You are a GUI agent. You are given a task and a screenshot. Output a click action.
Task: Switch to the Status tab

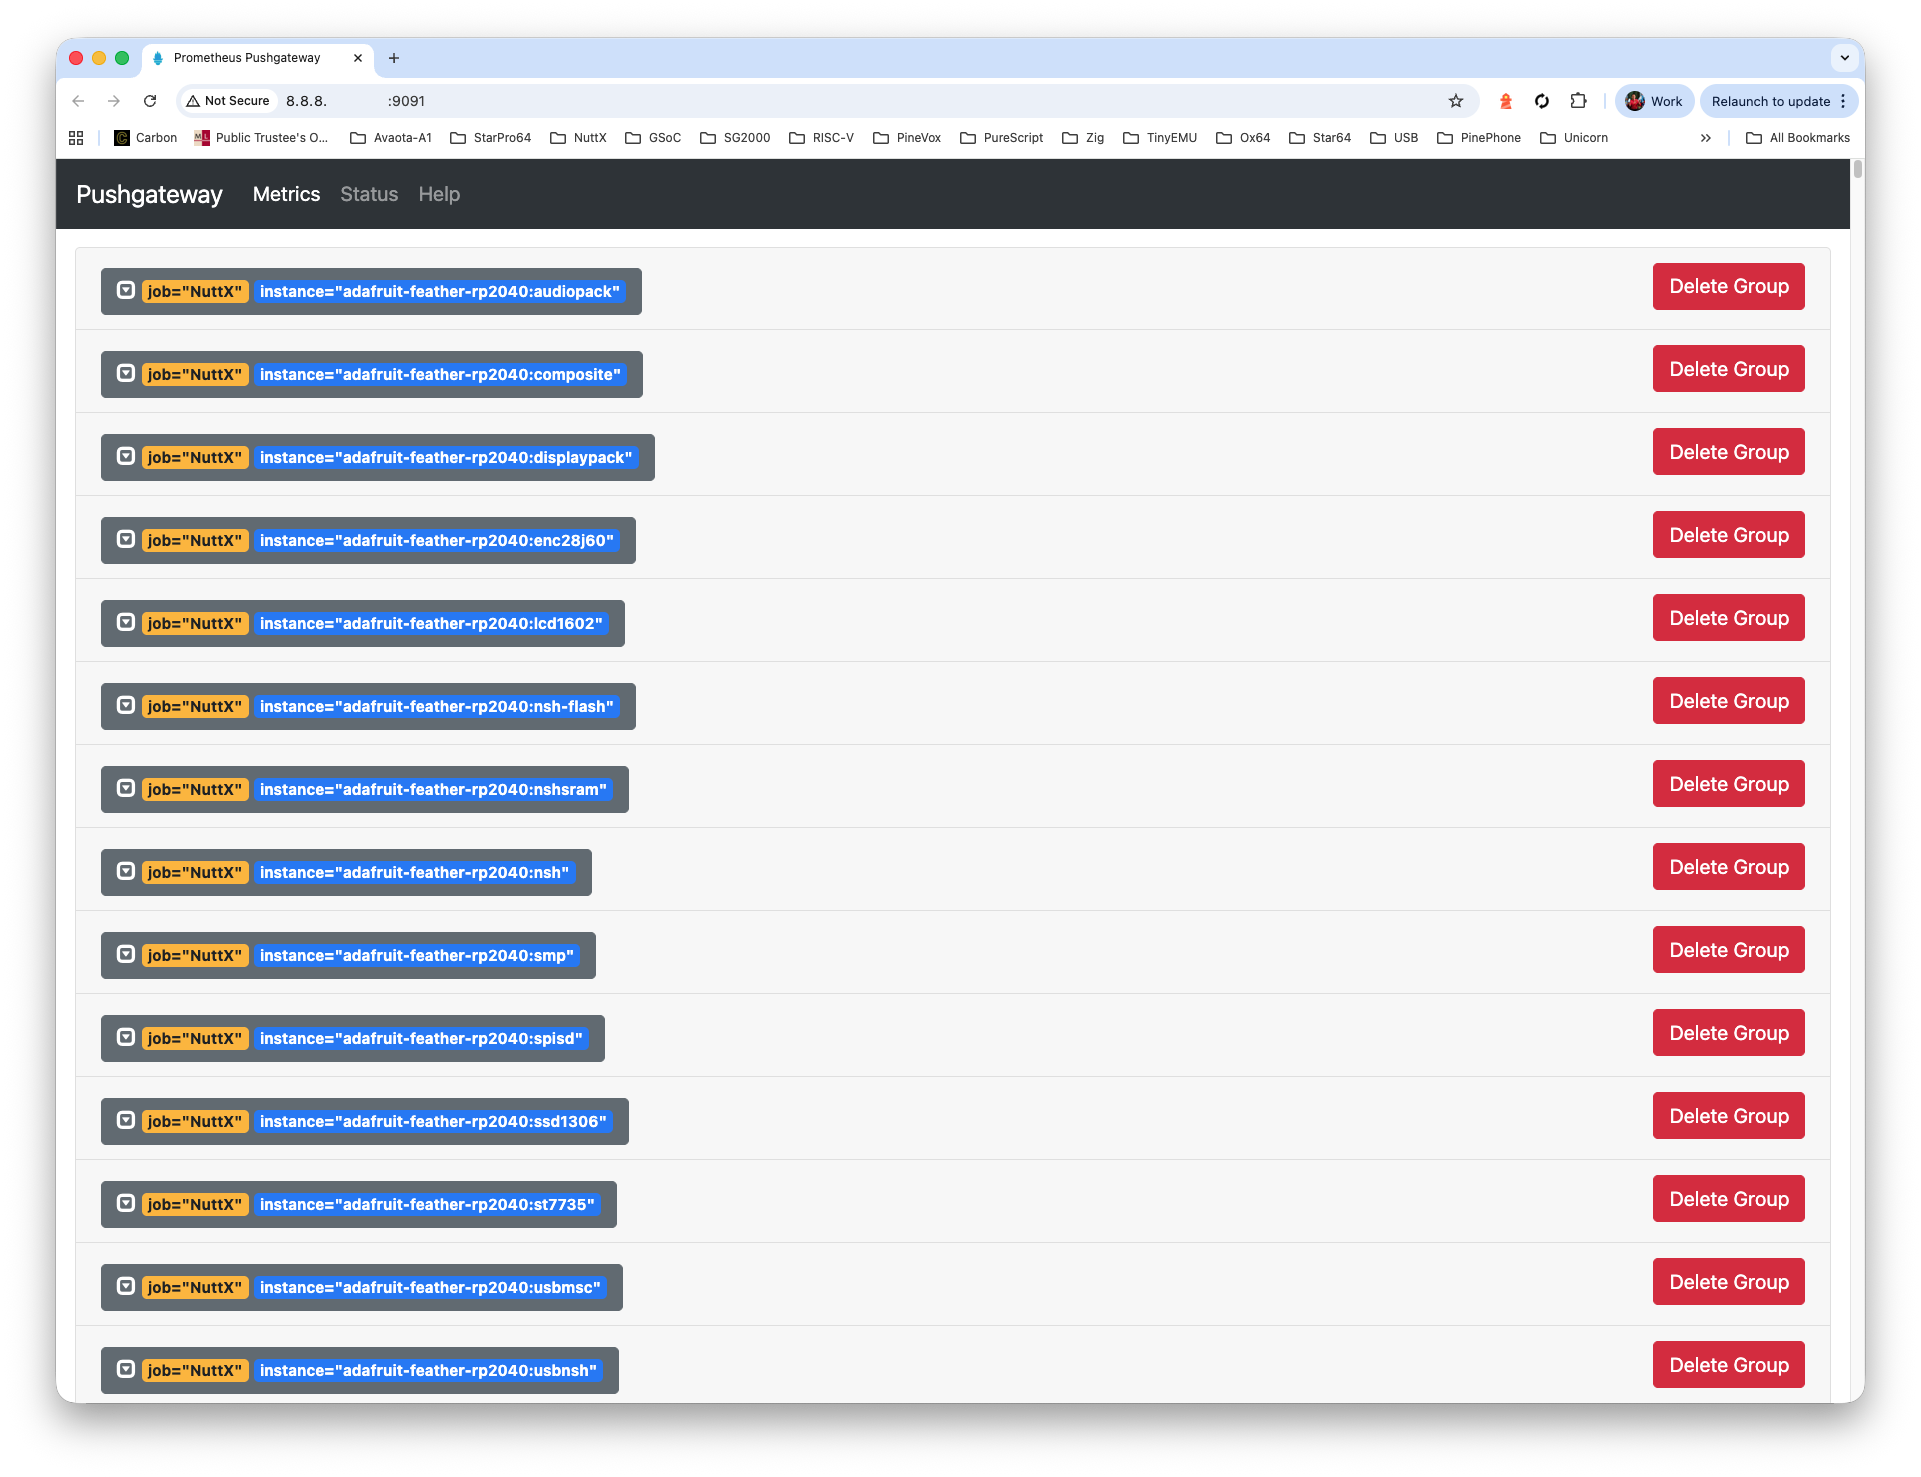369,194
